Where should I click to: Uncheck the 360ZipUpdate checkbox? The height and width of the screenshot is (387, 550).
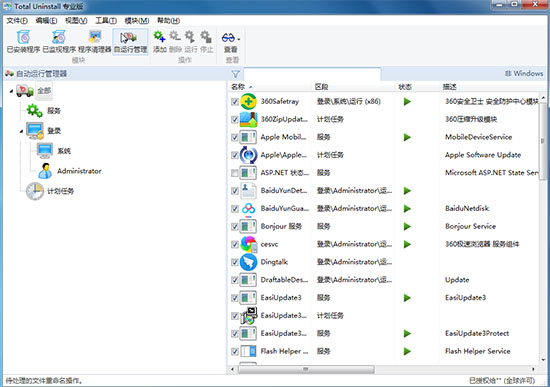pos(235,120)
